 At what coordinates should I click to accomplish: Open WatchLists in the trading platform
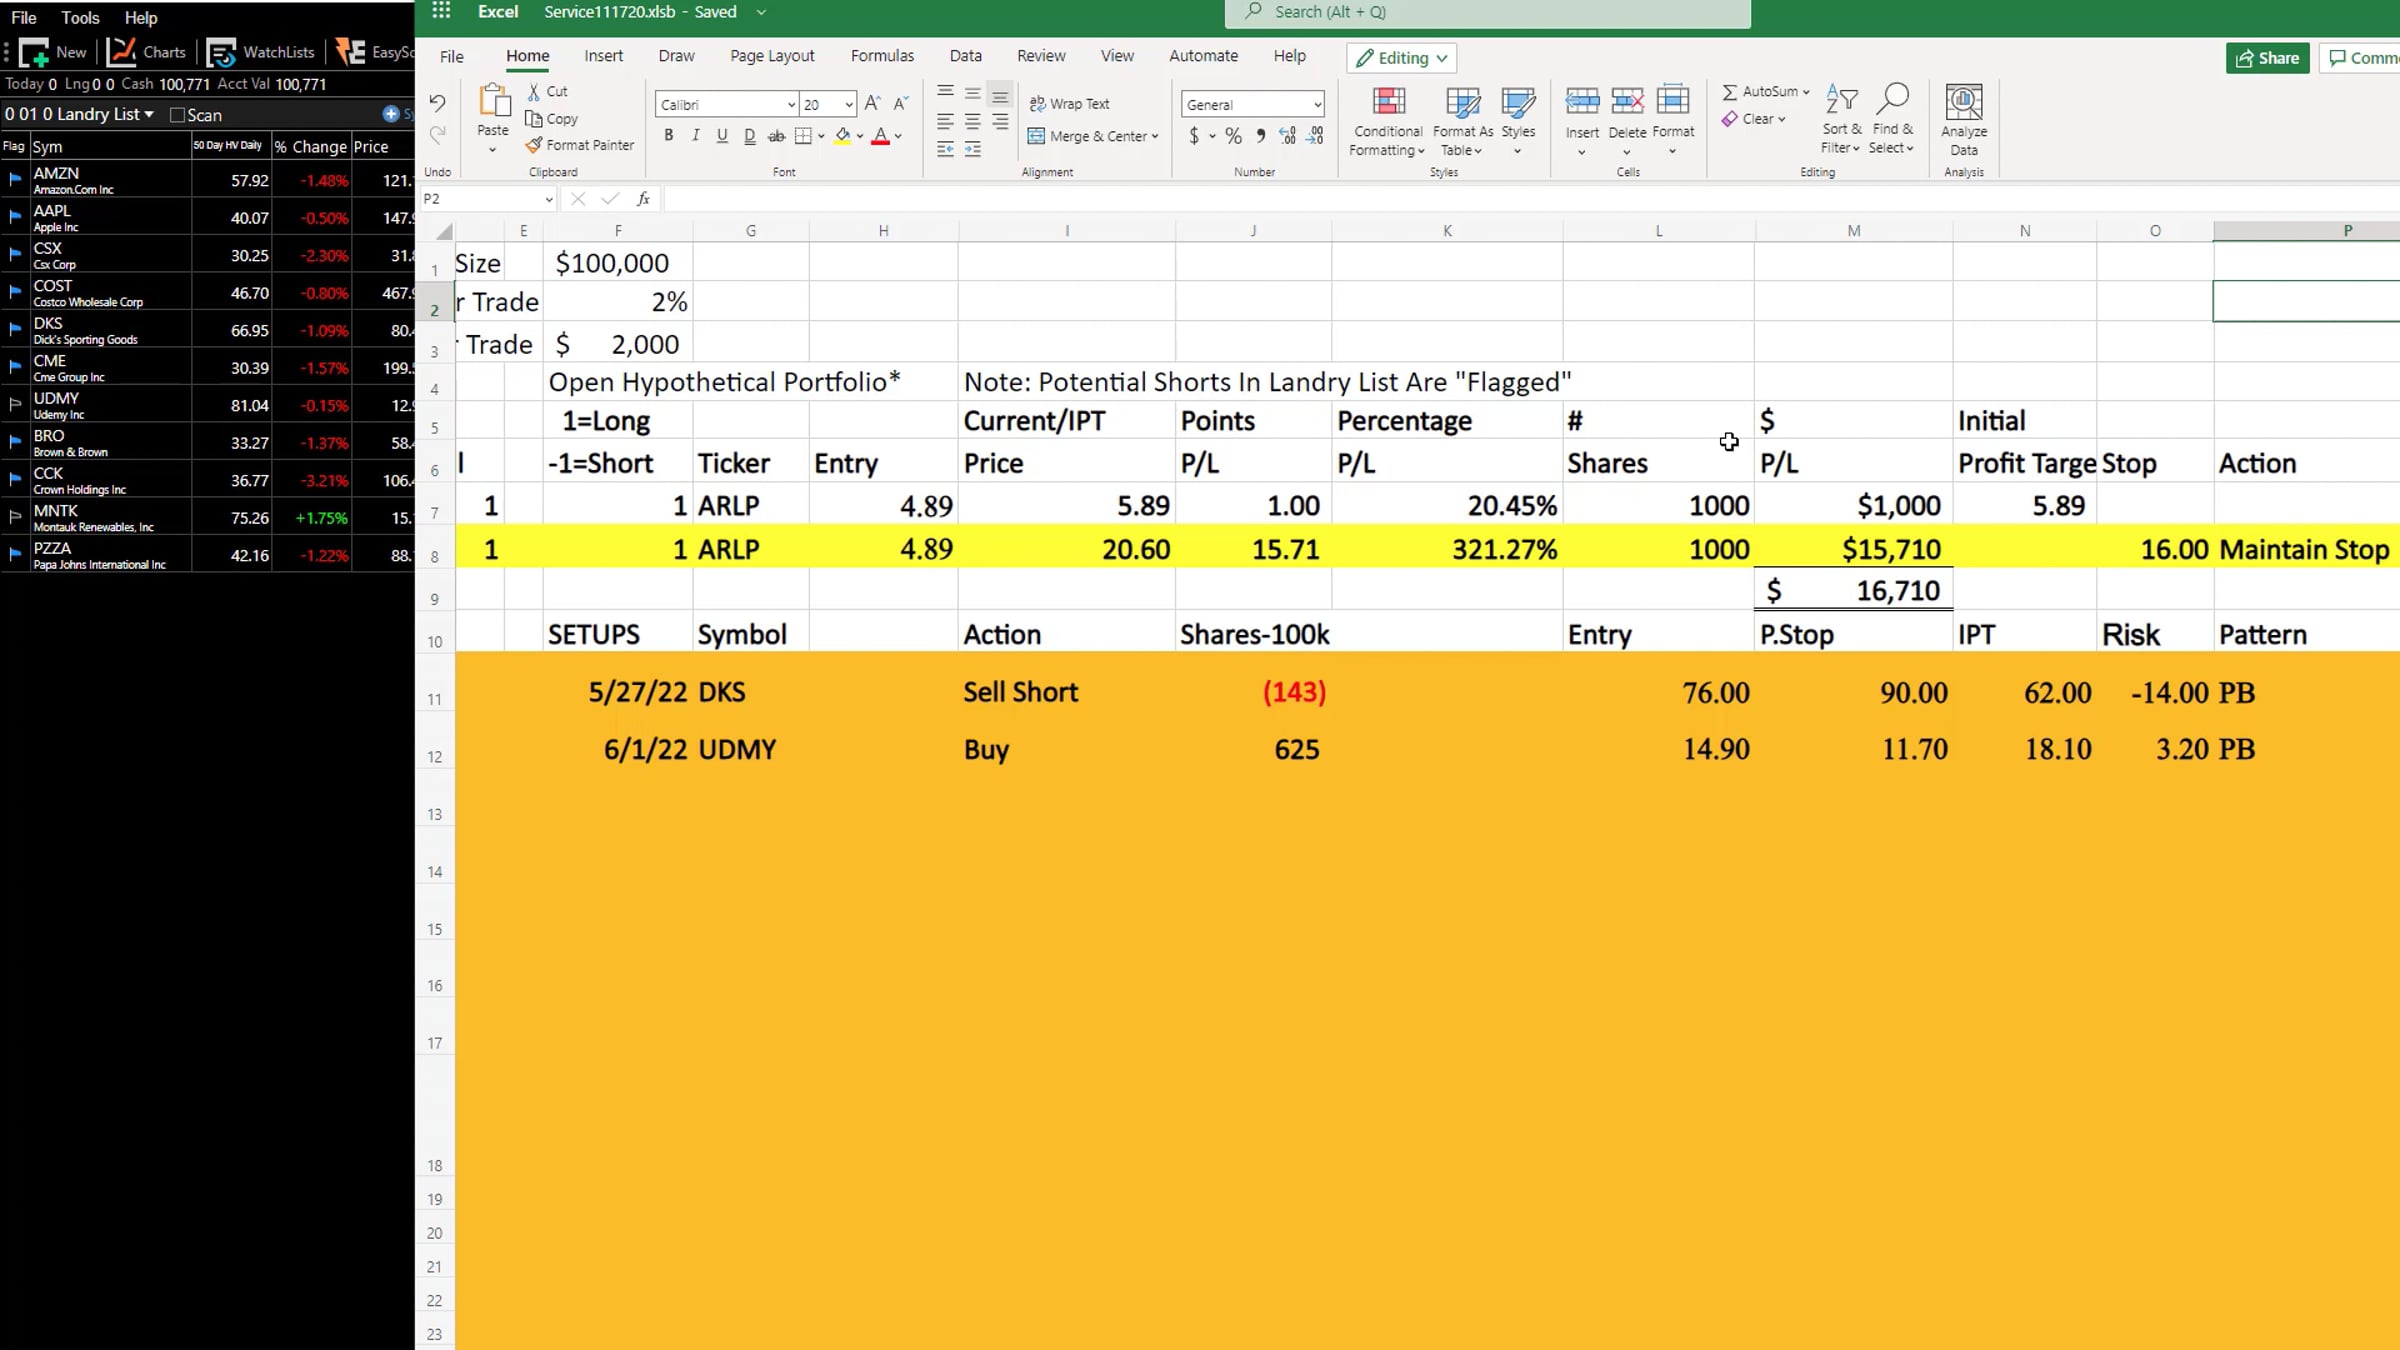click(x=261, y=52)
